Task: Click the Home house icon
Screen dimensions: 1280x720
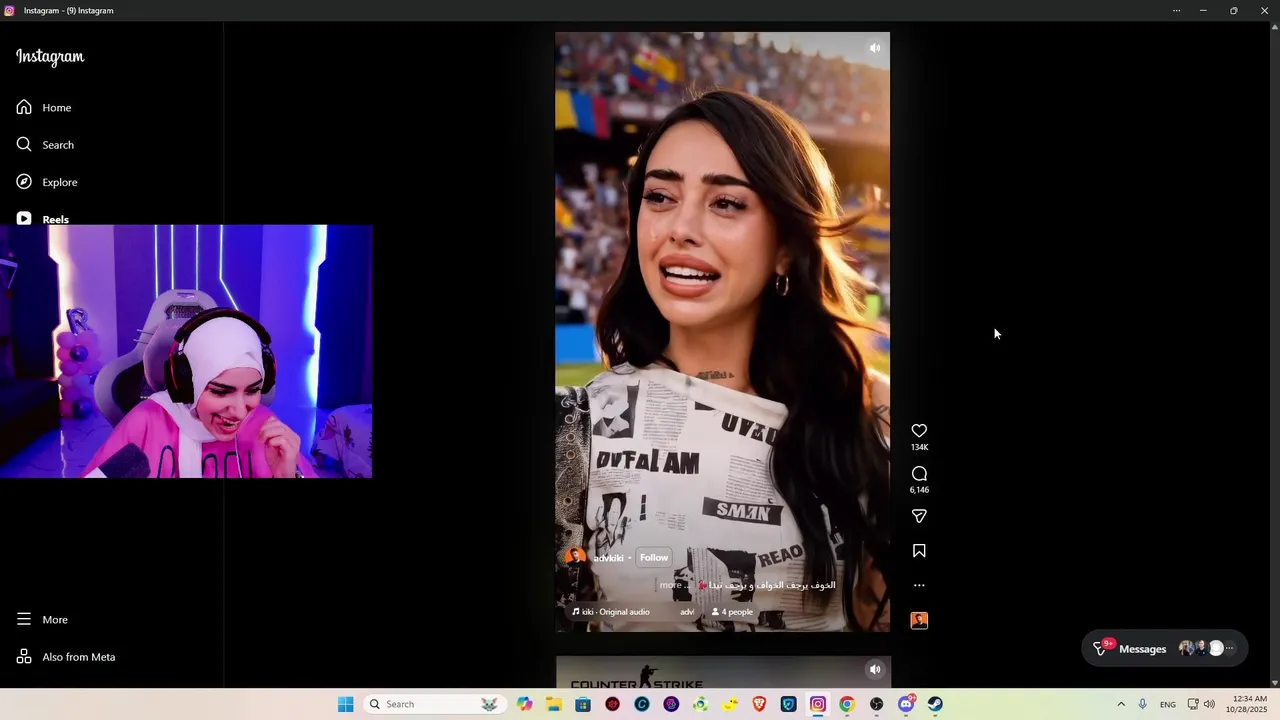Action: click(x=24, y=107)
